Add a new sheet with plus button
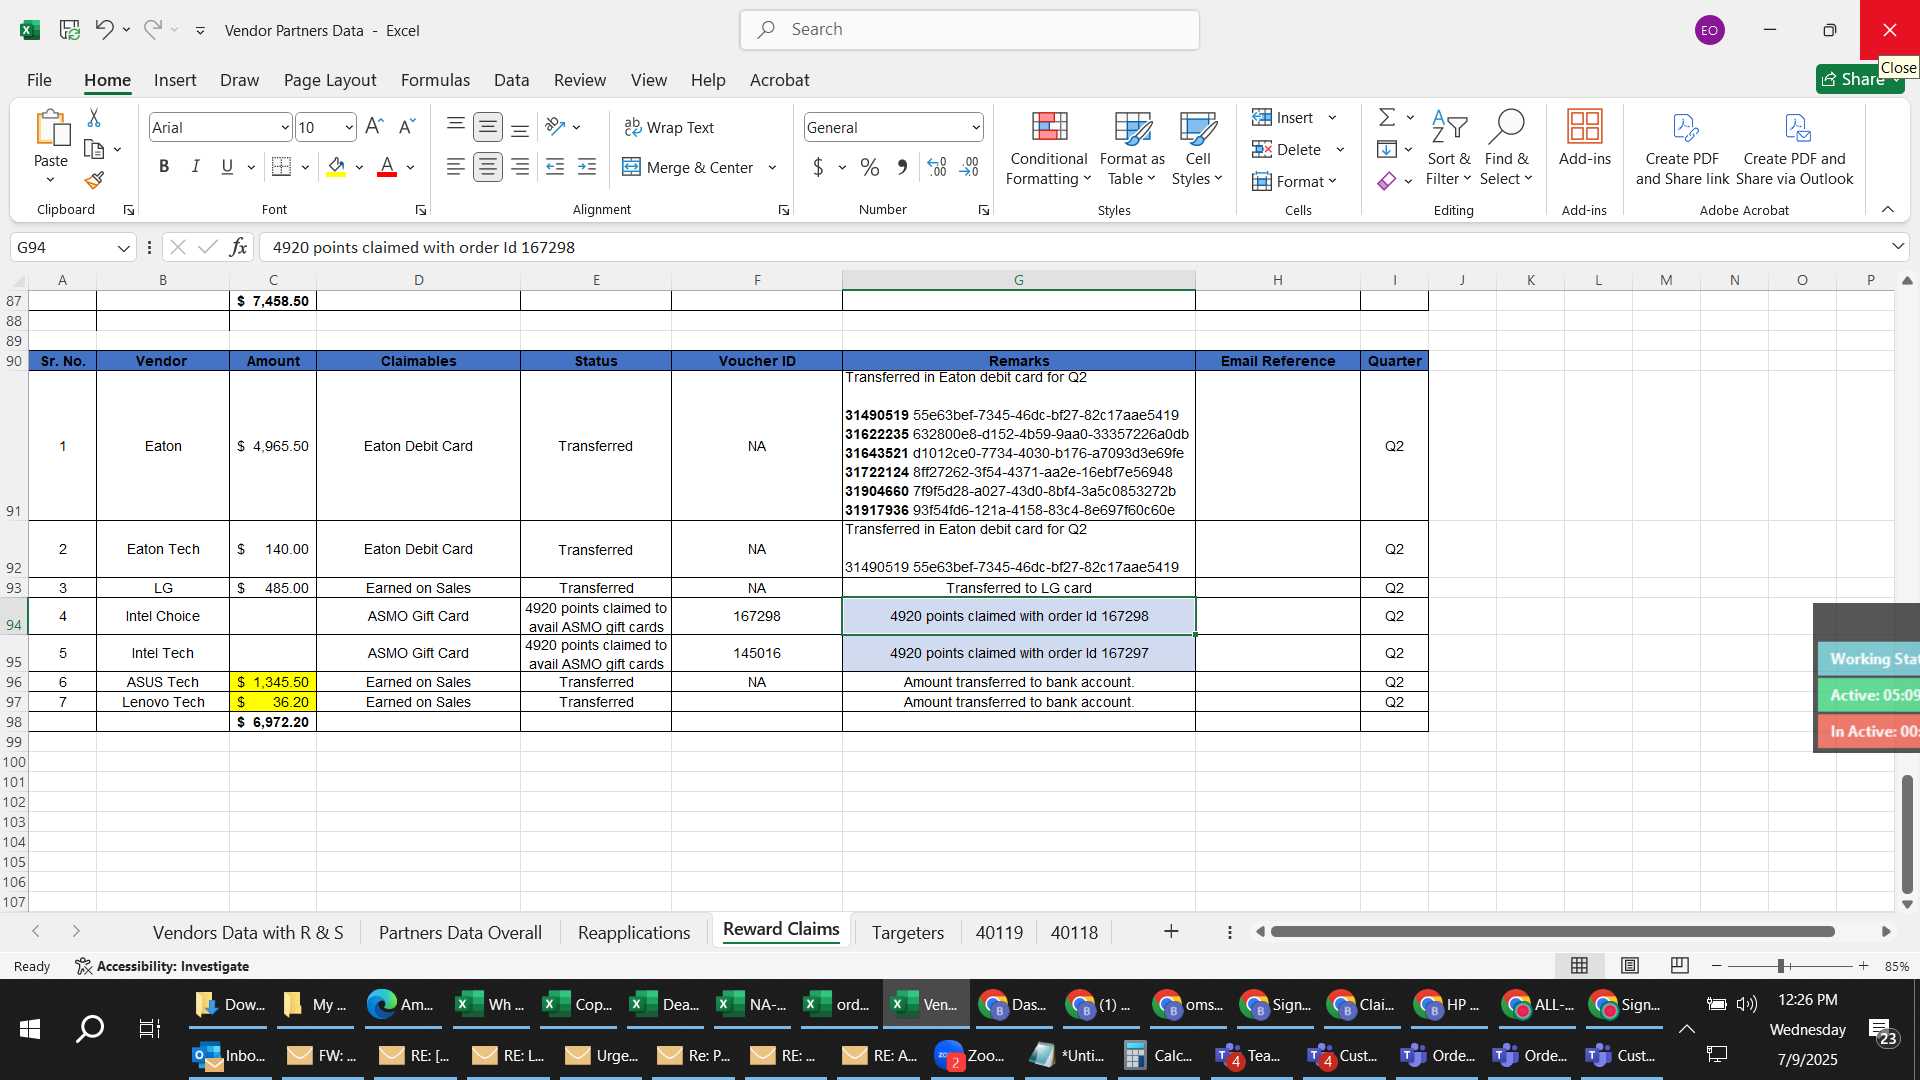 coord(1171,931)
